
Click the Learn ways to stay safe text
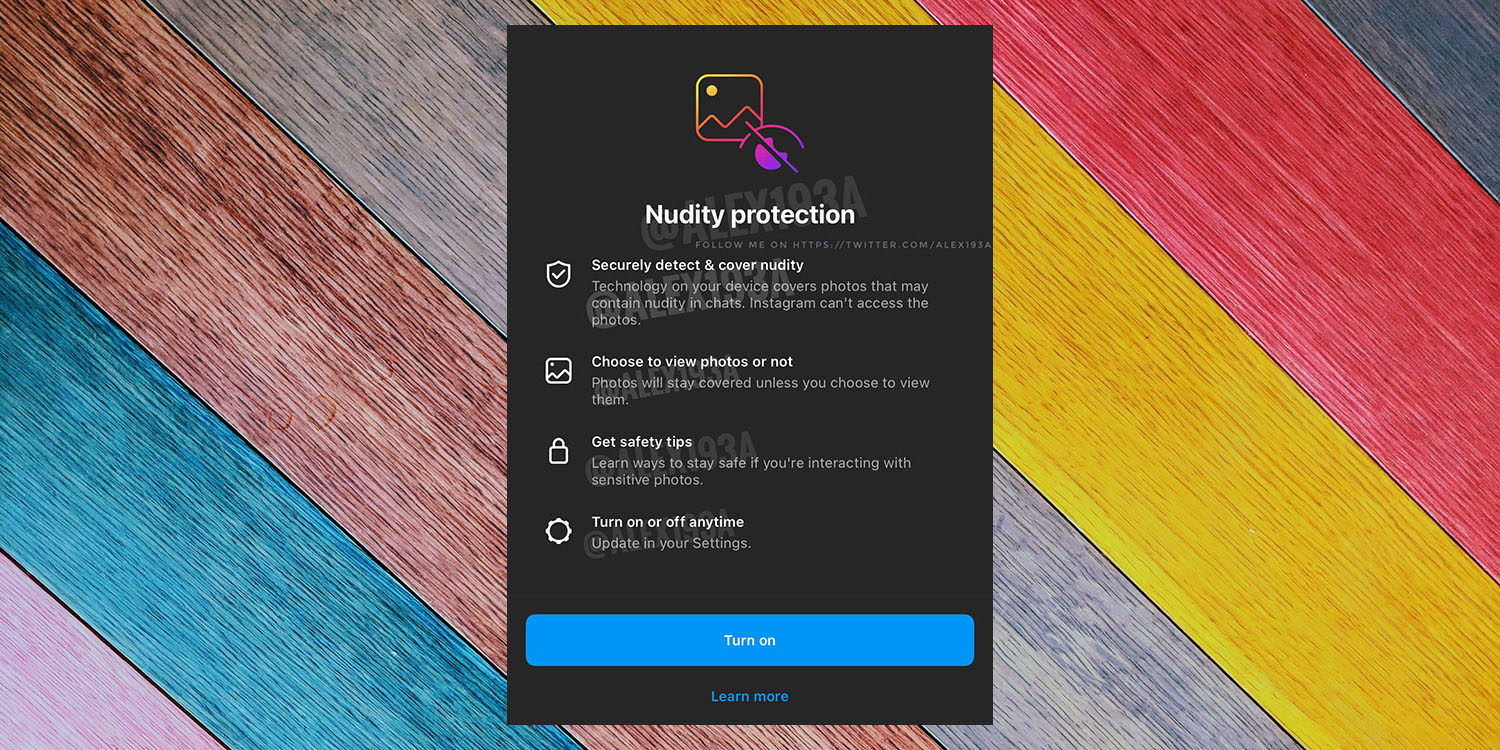[751, 471]
